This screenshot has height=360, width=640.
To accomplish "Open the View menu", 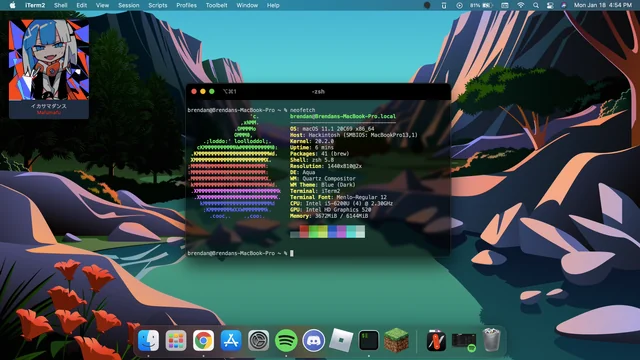I will pos(102,5).
